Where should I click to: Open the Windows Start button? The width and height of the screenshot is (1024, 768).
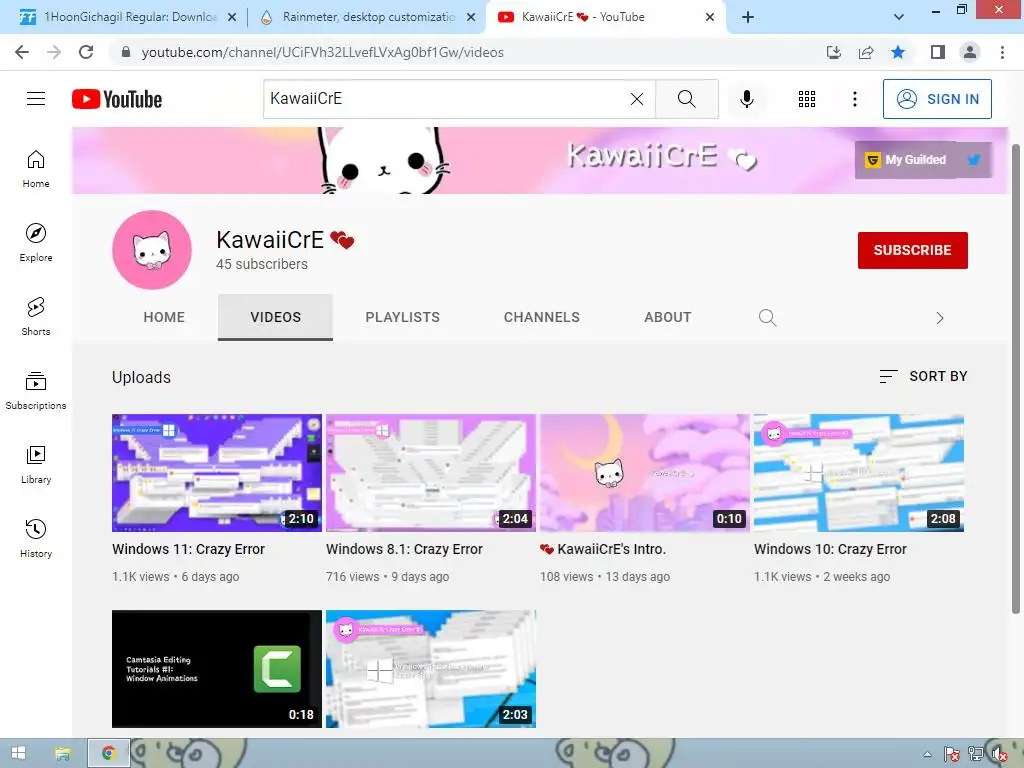pos(18,753)
